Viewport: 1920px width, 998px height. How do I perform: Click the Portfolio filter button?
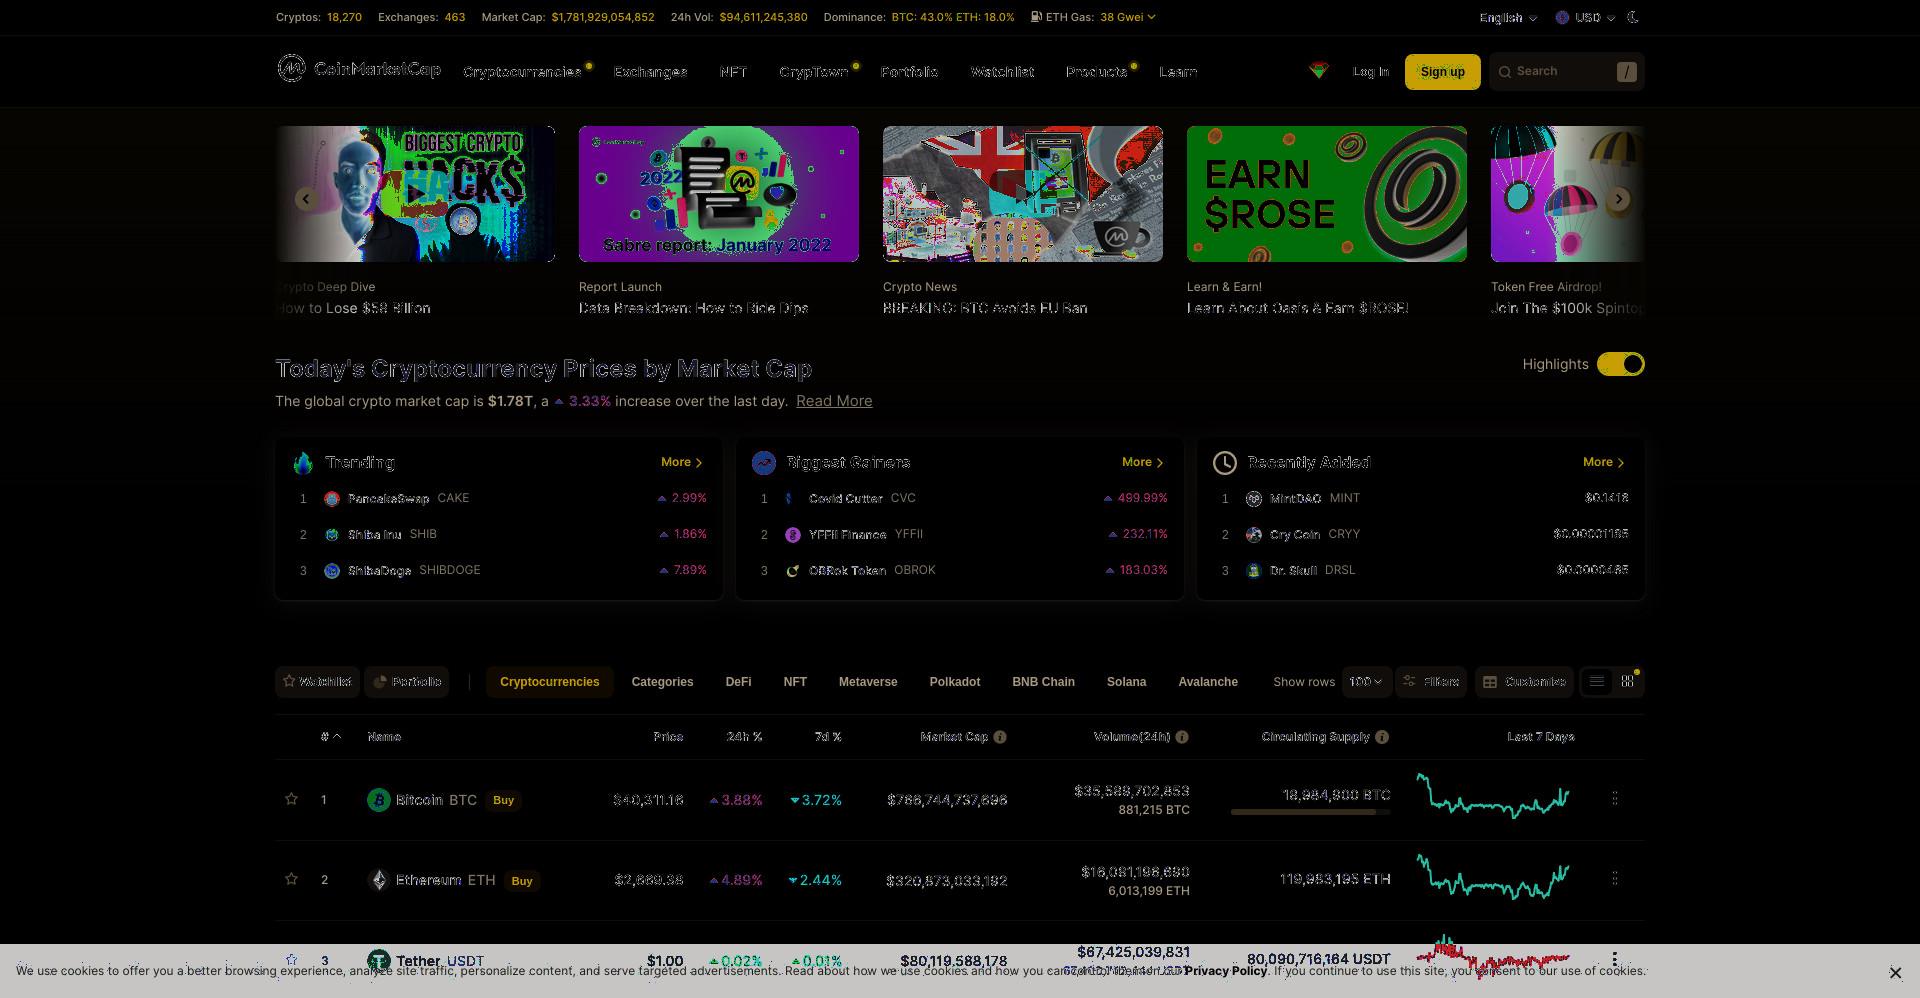coord(406,682)
